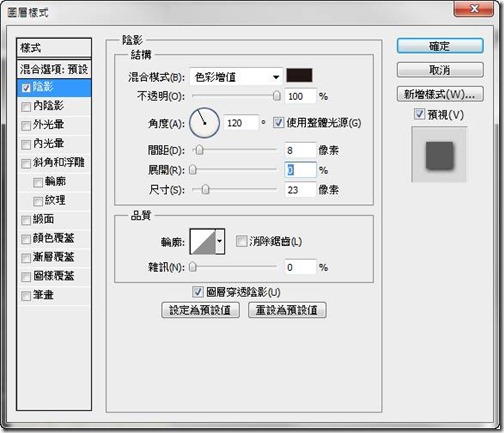The image size is (504, 433).
Task: Enable the 緞面 satin checkbox
Action: coord(26,220)
